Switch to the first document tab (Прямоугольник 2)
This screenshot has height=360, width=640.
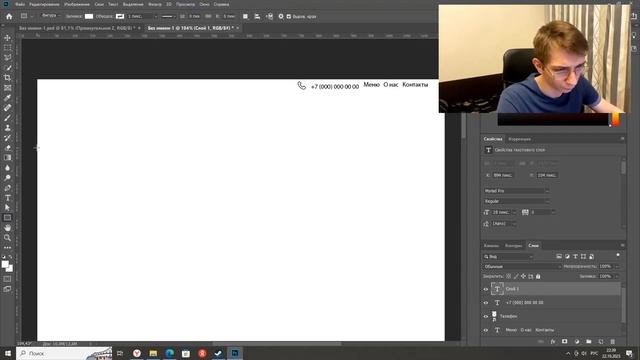pyautogui.click(x=77, y=28)
